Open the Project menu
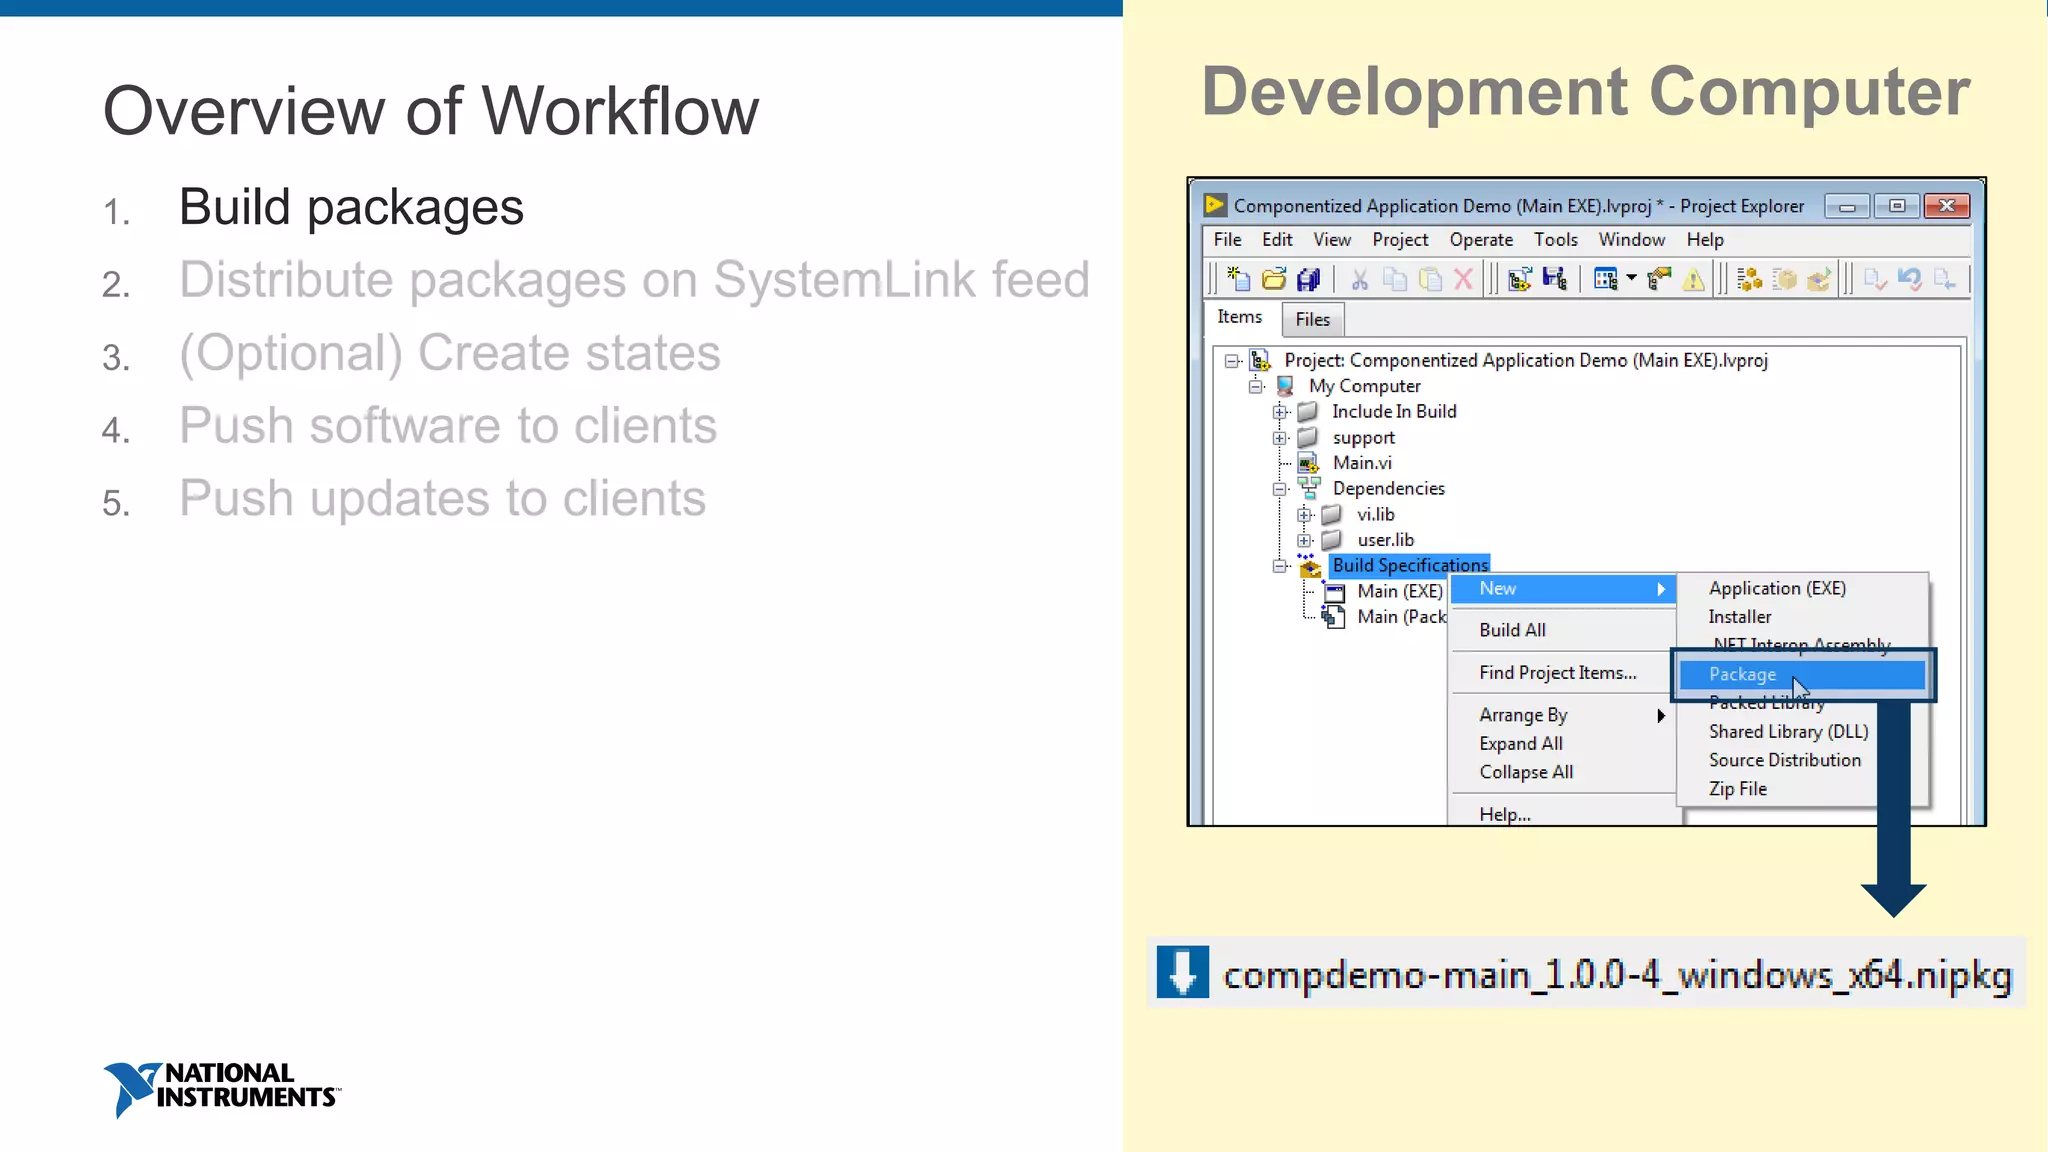Image resolution: width=2048 pixels, height=1152 pixels. (x=1400, y=240)
